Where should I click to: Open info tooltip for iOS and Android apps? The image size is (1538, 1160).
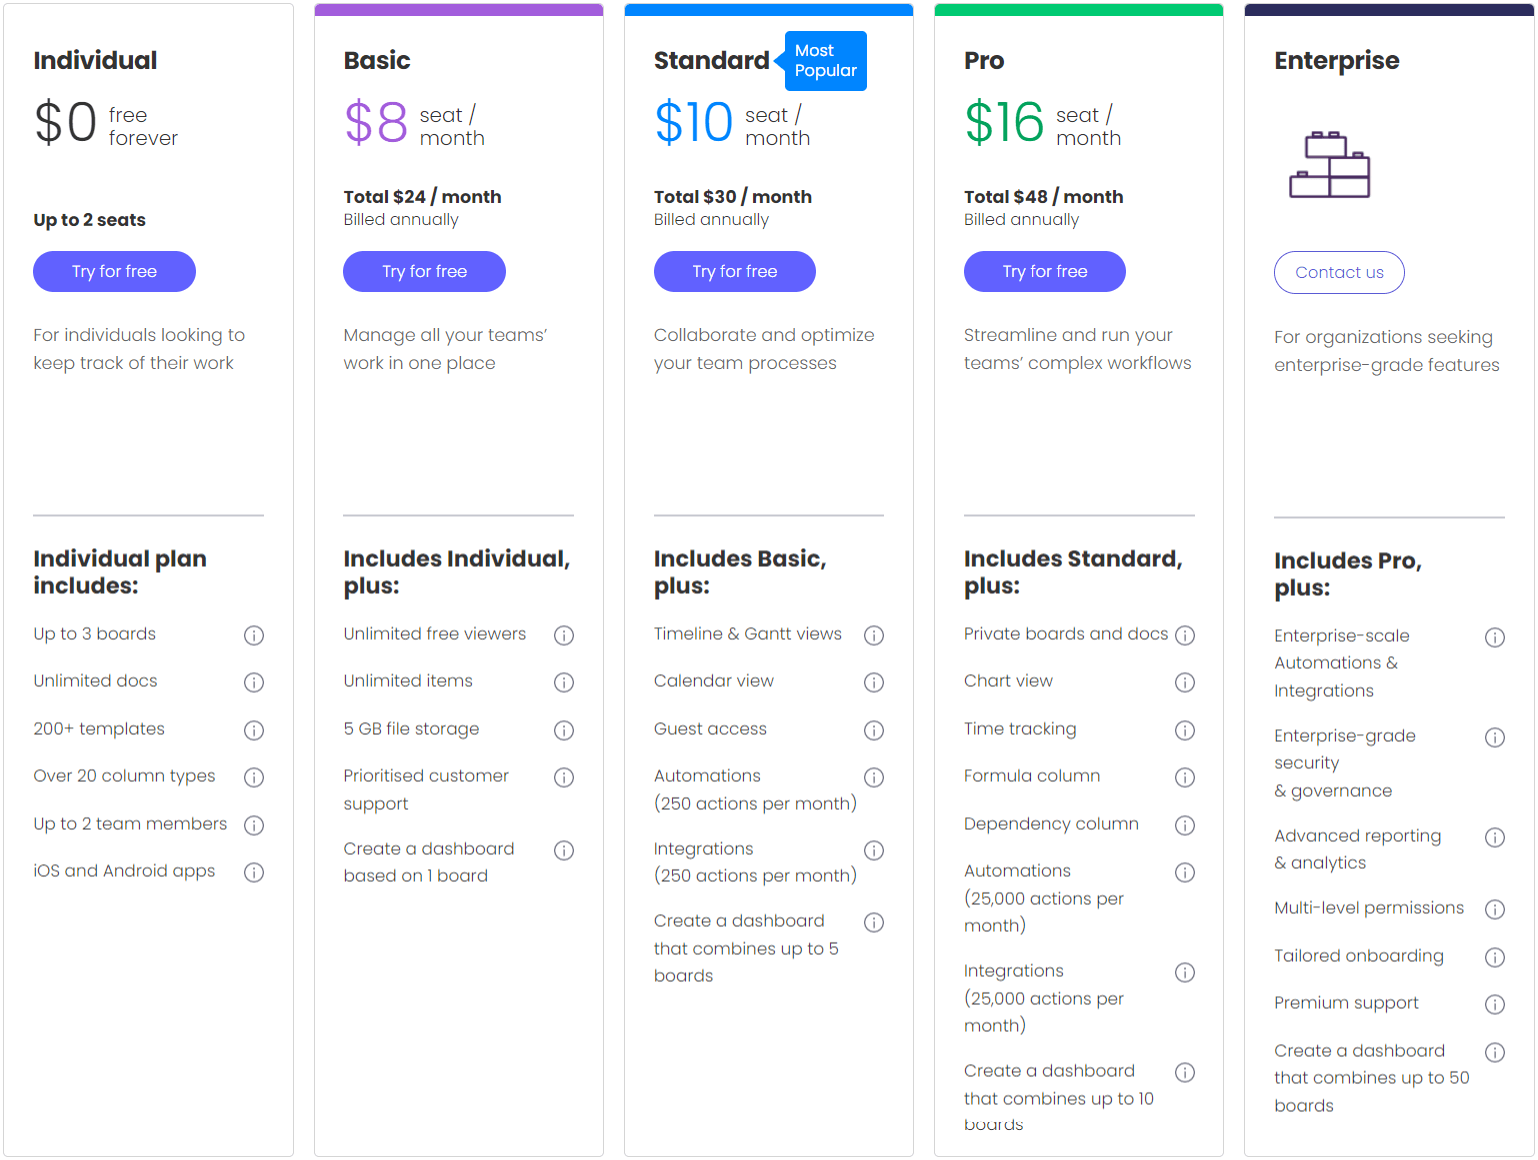pos(254,872)
